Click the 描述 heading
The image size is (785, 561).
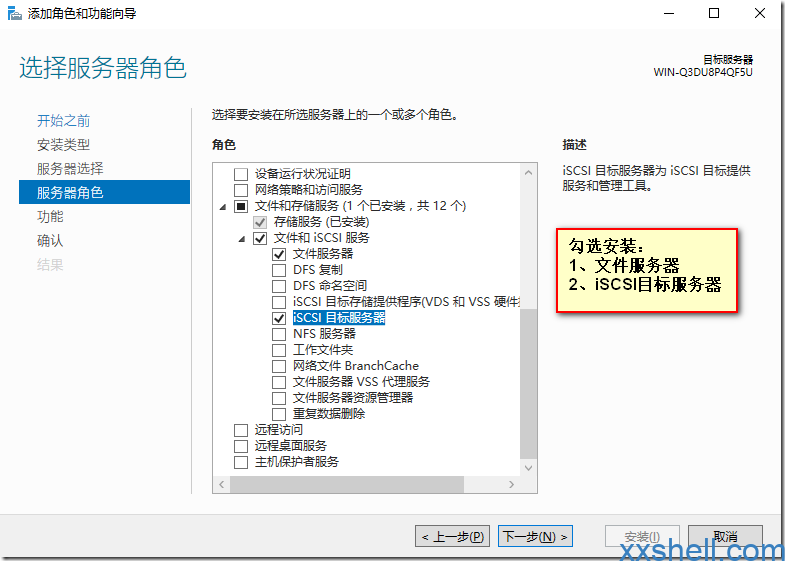click(x=574, y=145)
